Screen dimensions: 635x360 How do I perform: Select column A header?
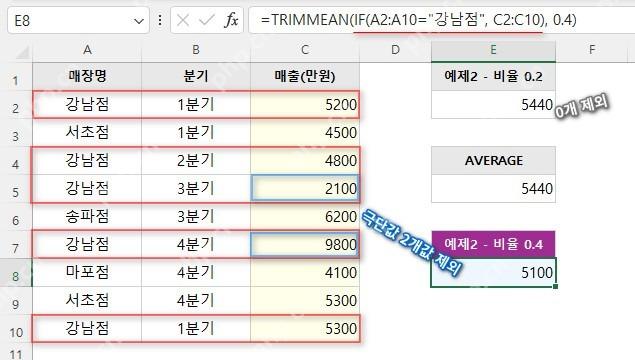87,50
